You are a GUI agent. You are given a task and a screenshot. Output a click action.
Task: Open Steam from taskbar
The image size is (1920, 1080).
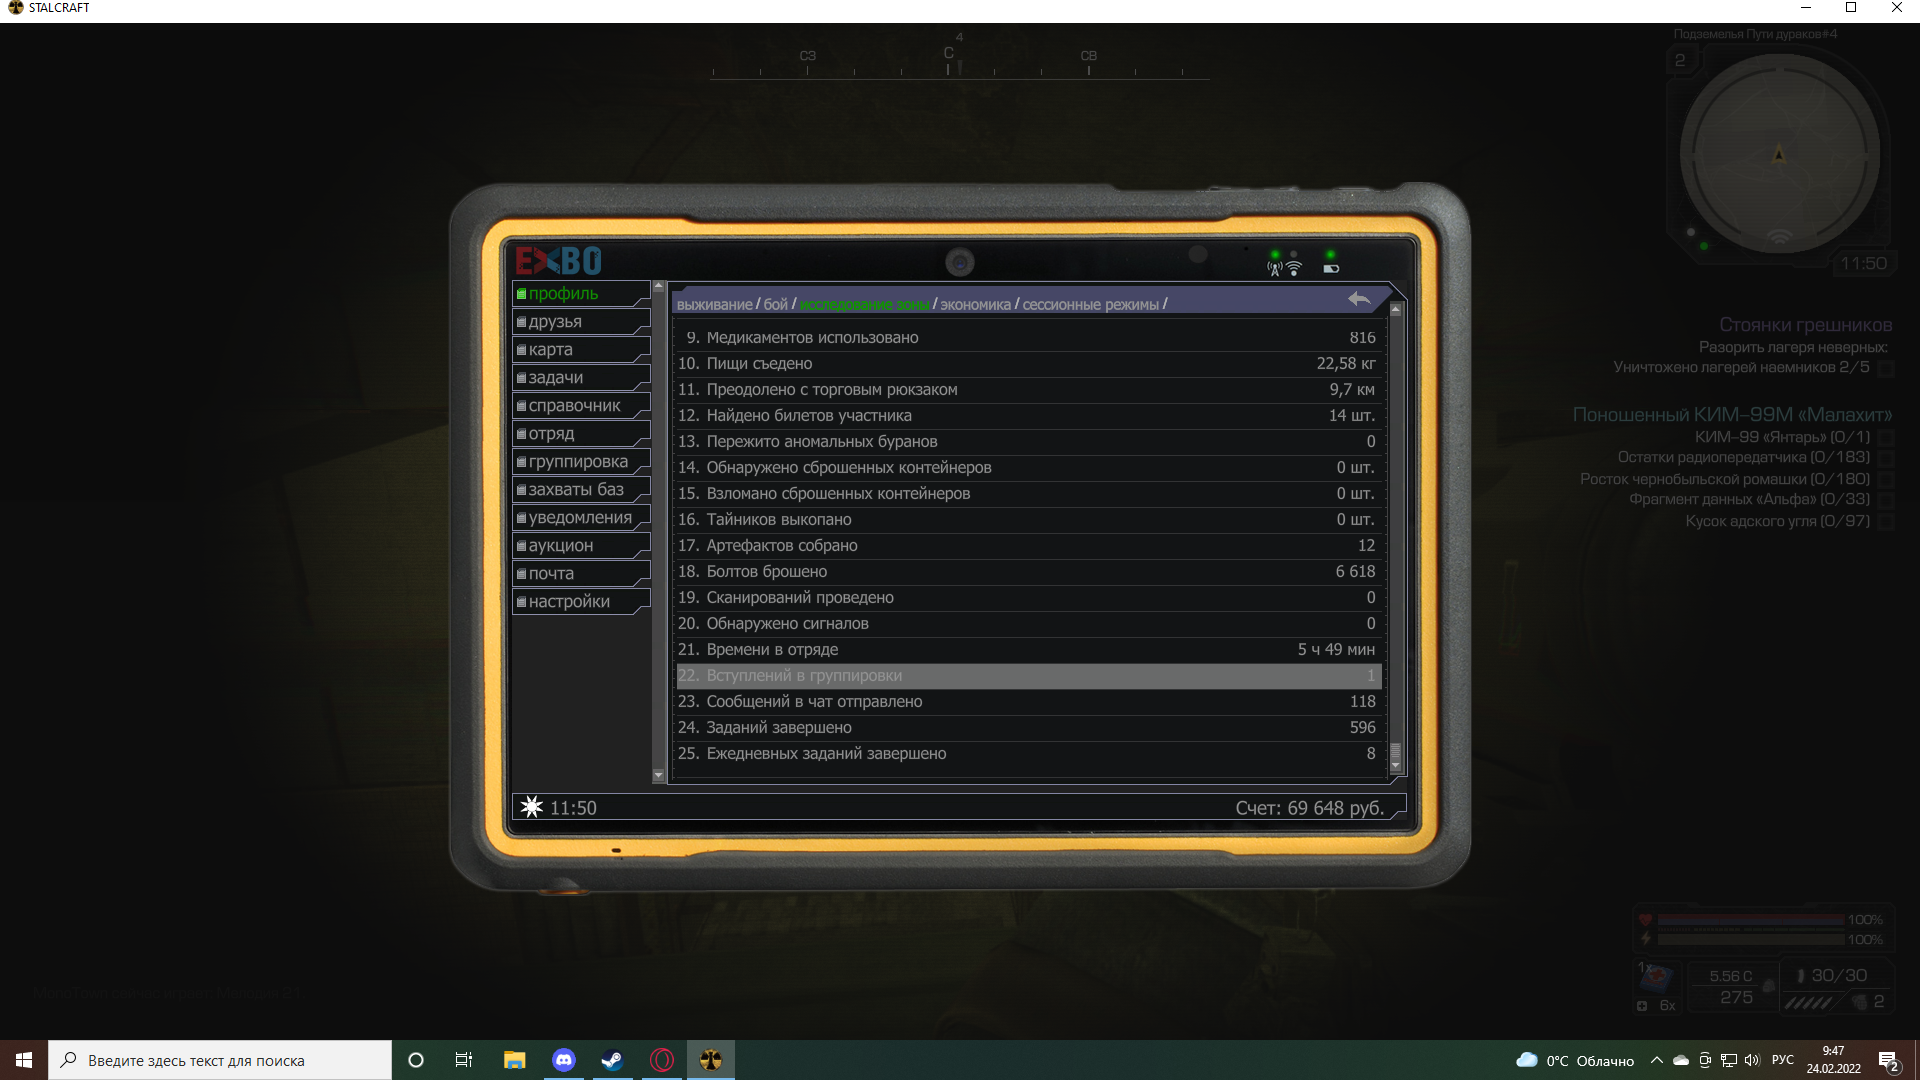[x=612, y=1060]
